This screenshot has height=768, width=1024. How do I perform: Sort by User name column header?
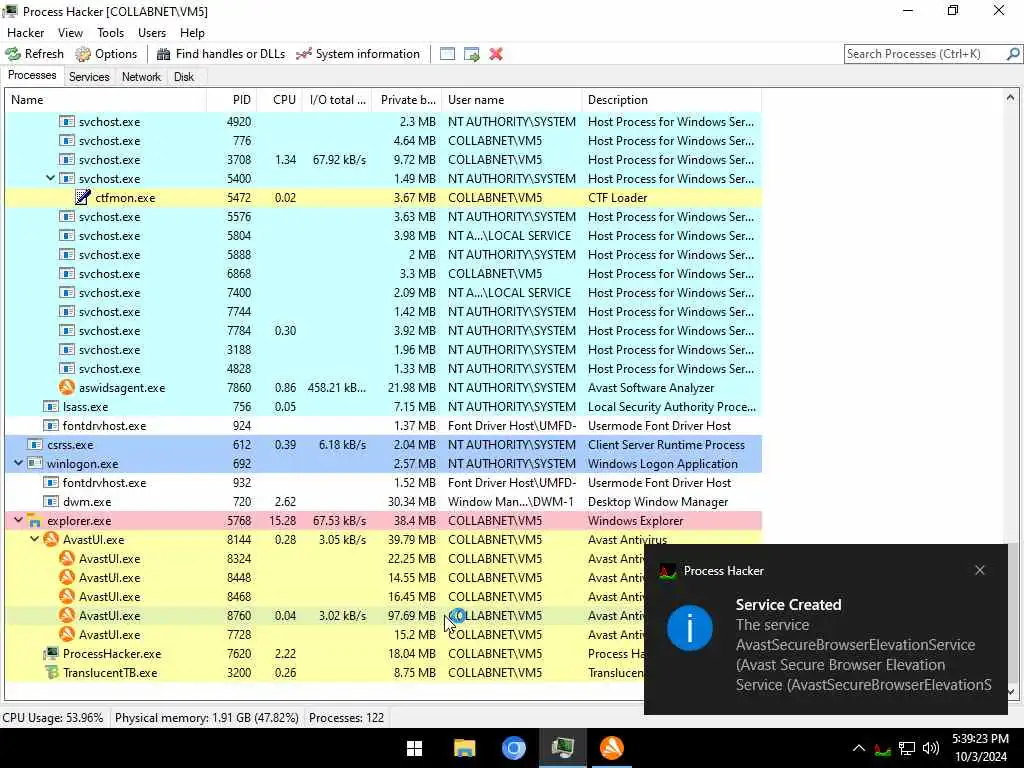tap(512, 100)
